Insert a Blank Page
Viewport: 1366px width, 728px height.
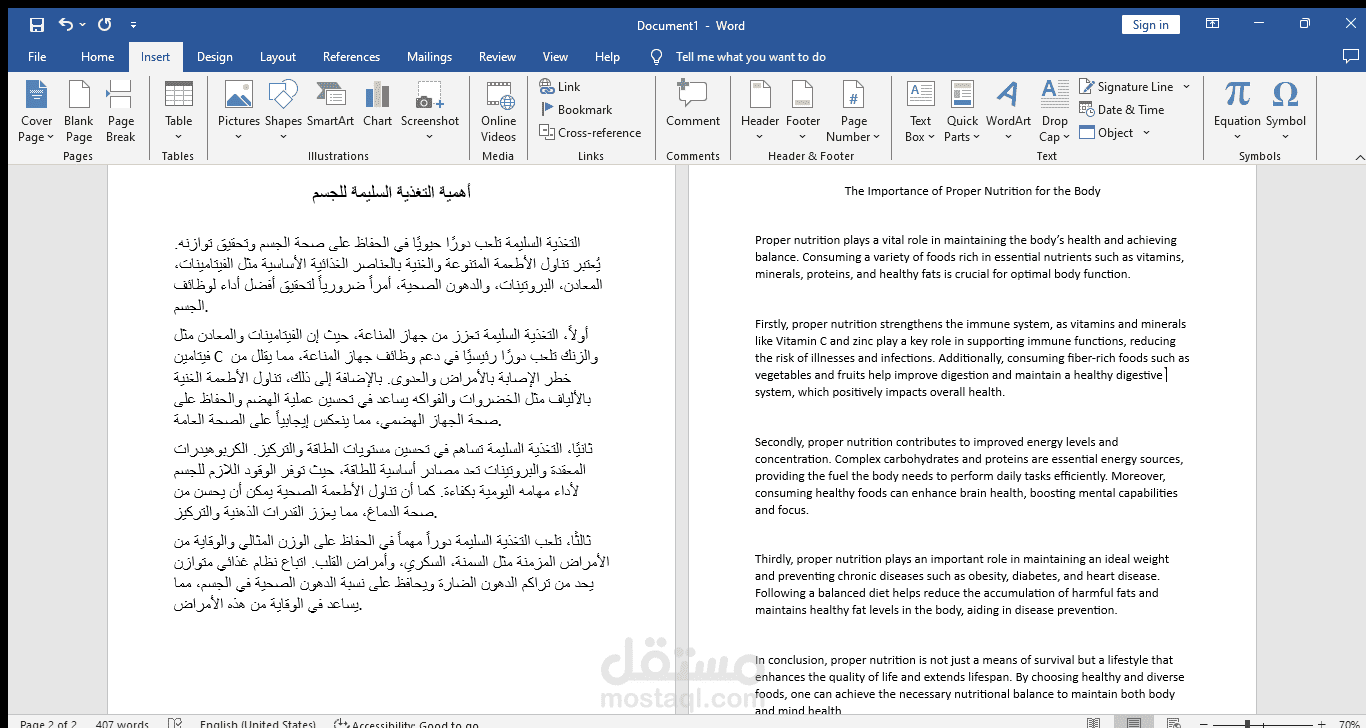pos(79,111)
